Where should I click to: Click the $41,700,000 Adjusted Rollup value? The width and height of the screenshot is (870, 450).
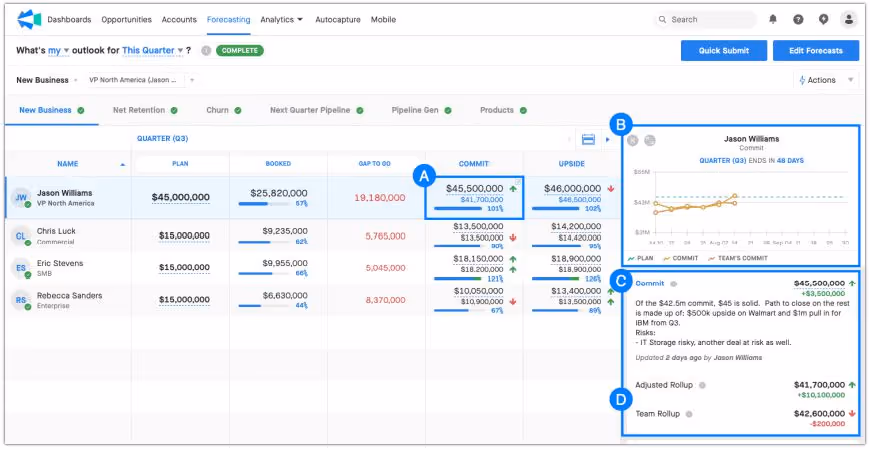819,385
